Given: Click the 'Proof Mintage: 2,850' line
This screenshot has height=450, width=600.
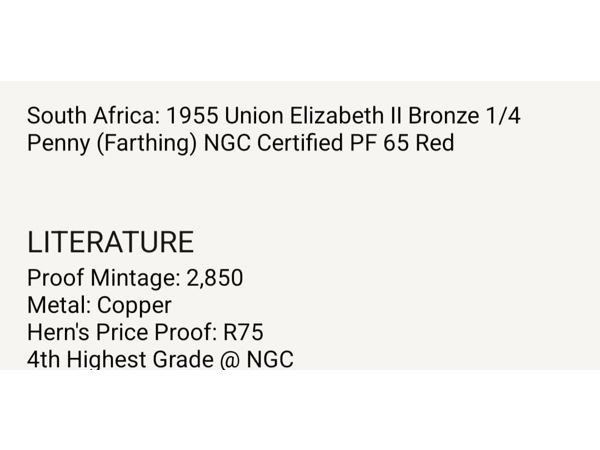Looking at the screenshot, I should (135, 278).
